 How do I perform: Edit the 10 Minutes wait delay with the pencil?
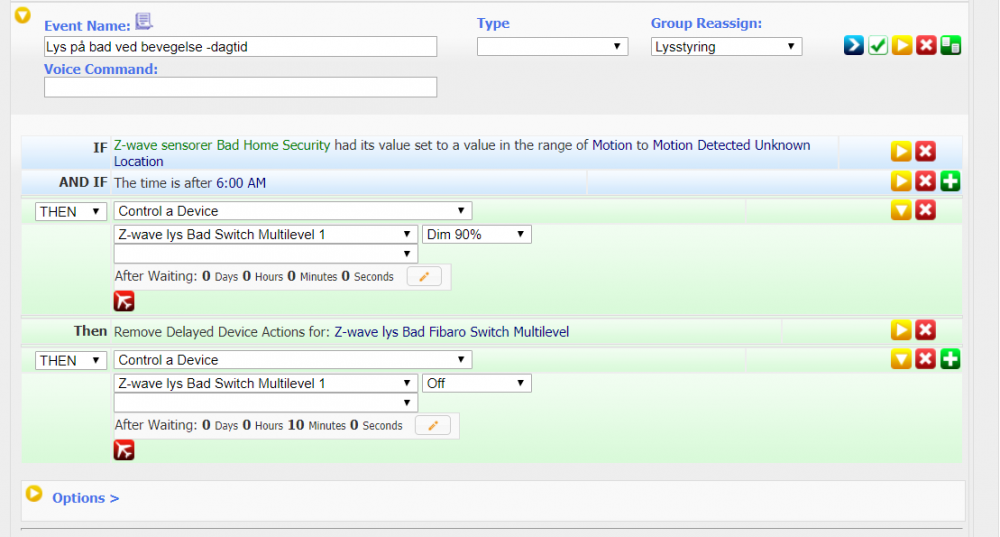(432, 426)
